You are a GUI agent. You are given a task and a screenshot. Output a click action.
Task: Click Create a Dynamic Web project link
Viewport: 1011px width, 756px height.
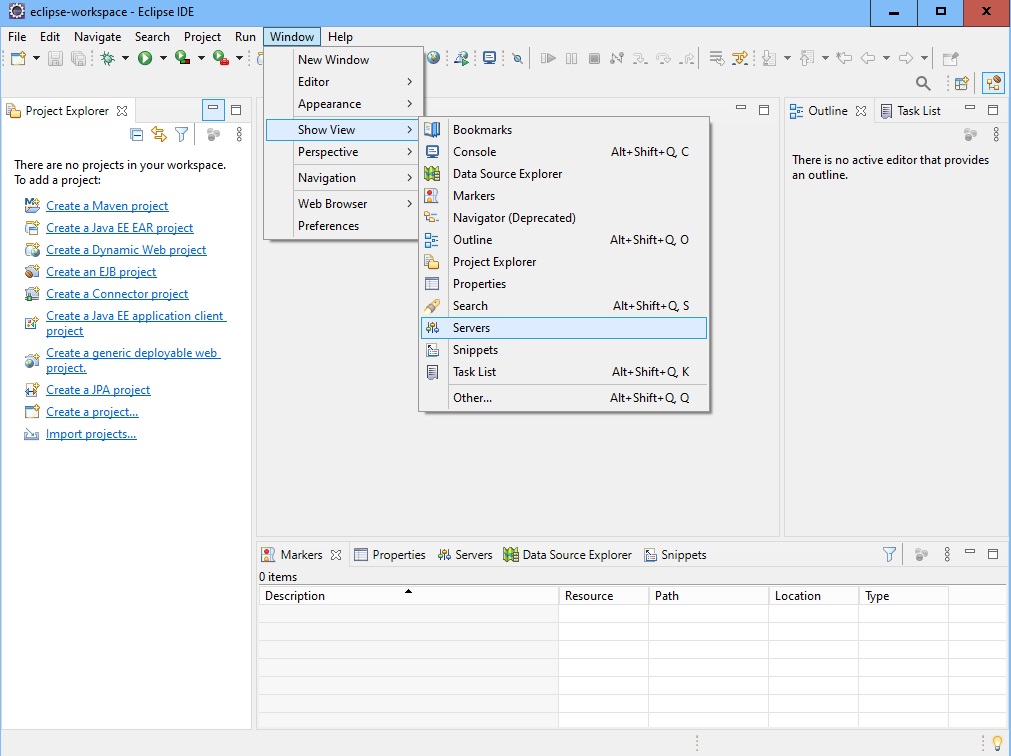tap(126, 249)
